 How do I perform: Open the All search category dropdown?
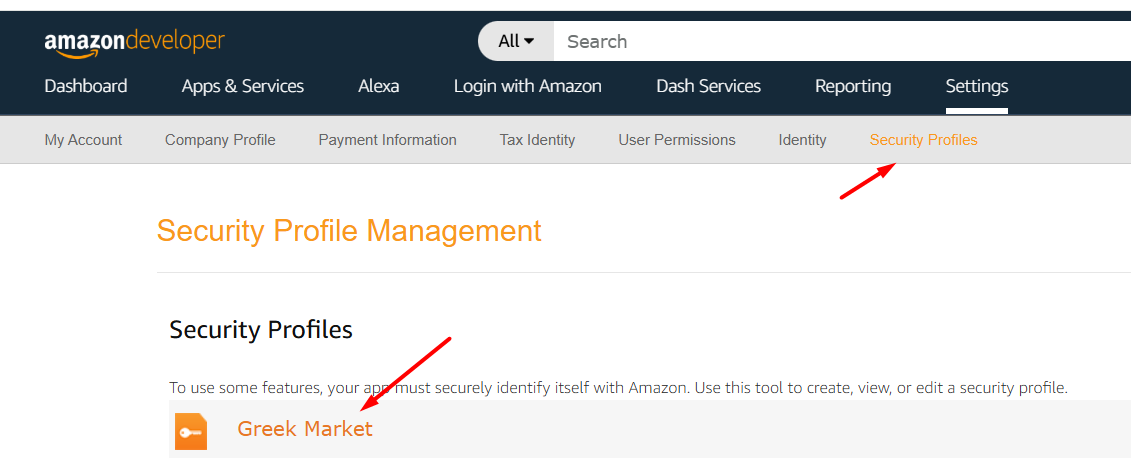pyautogui.click(x=516, y=41)
